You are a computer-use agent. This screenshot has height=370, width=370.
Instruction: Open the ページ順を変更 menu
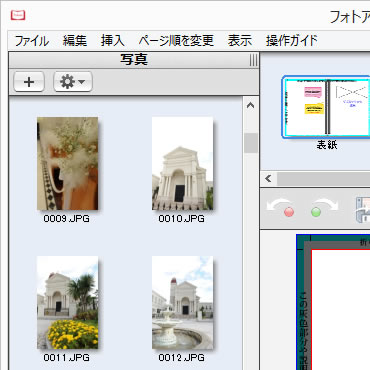tap(176, 41)
